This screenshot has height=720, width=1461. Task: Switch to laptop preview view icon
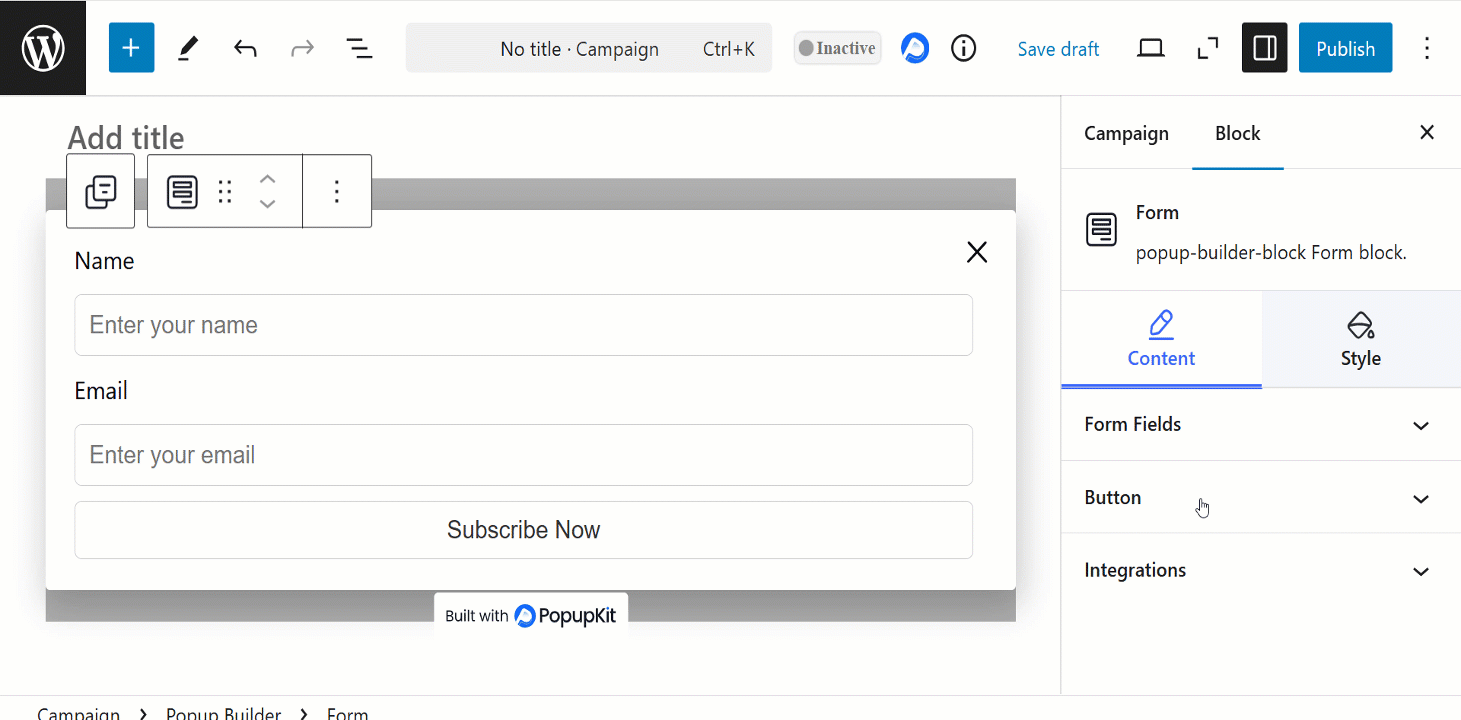[1151, 48]
